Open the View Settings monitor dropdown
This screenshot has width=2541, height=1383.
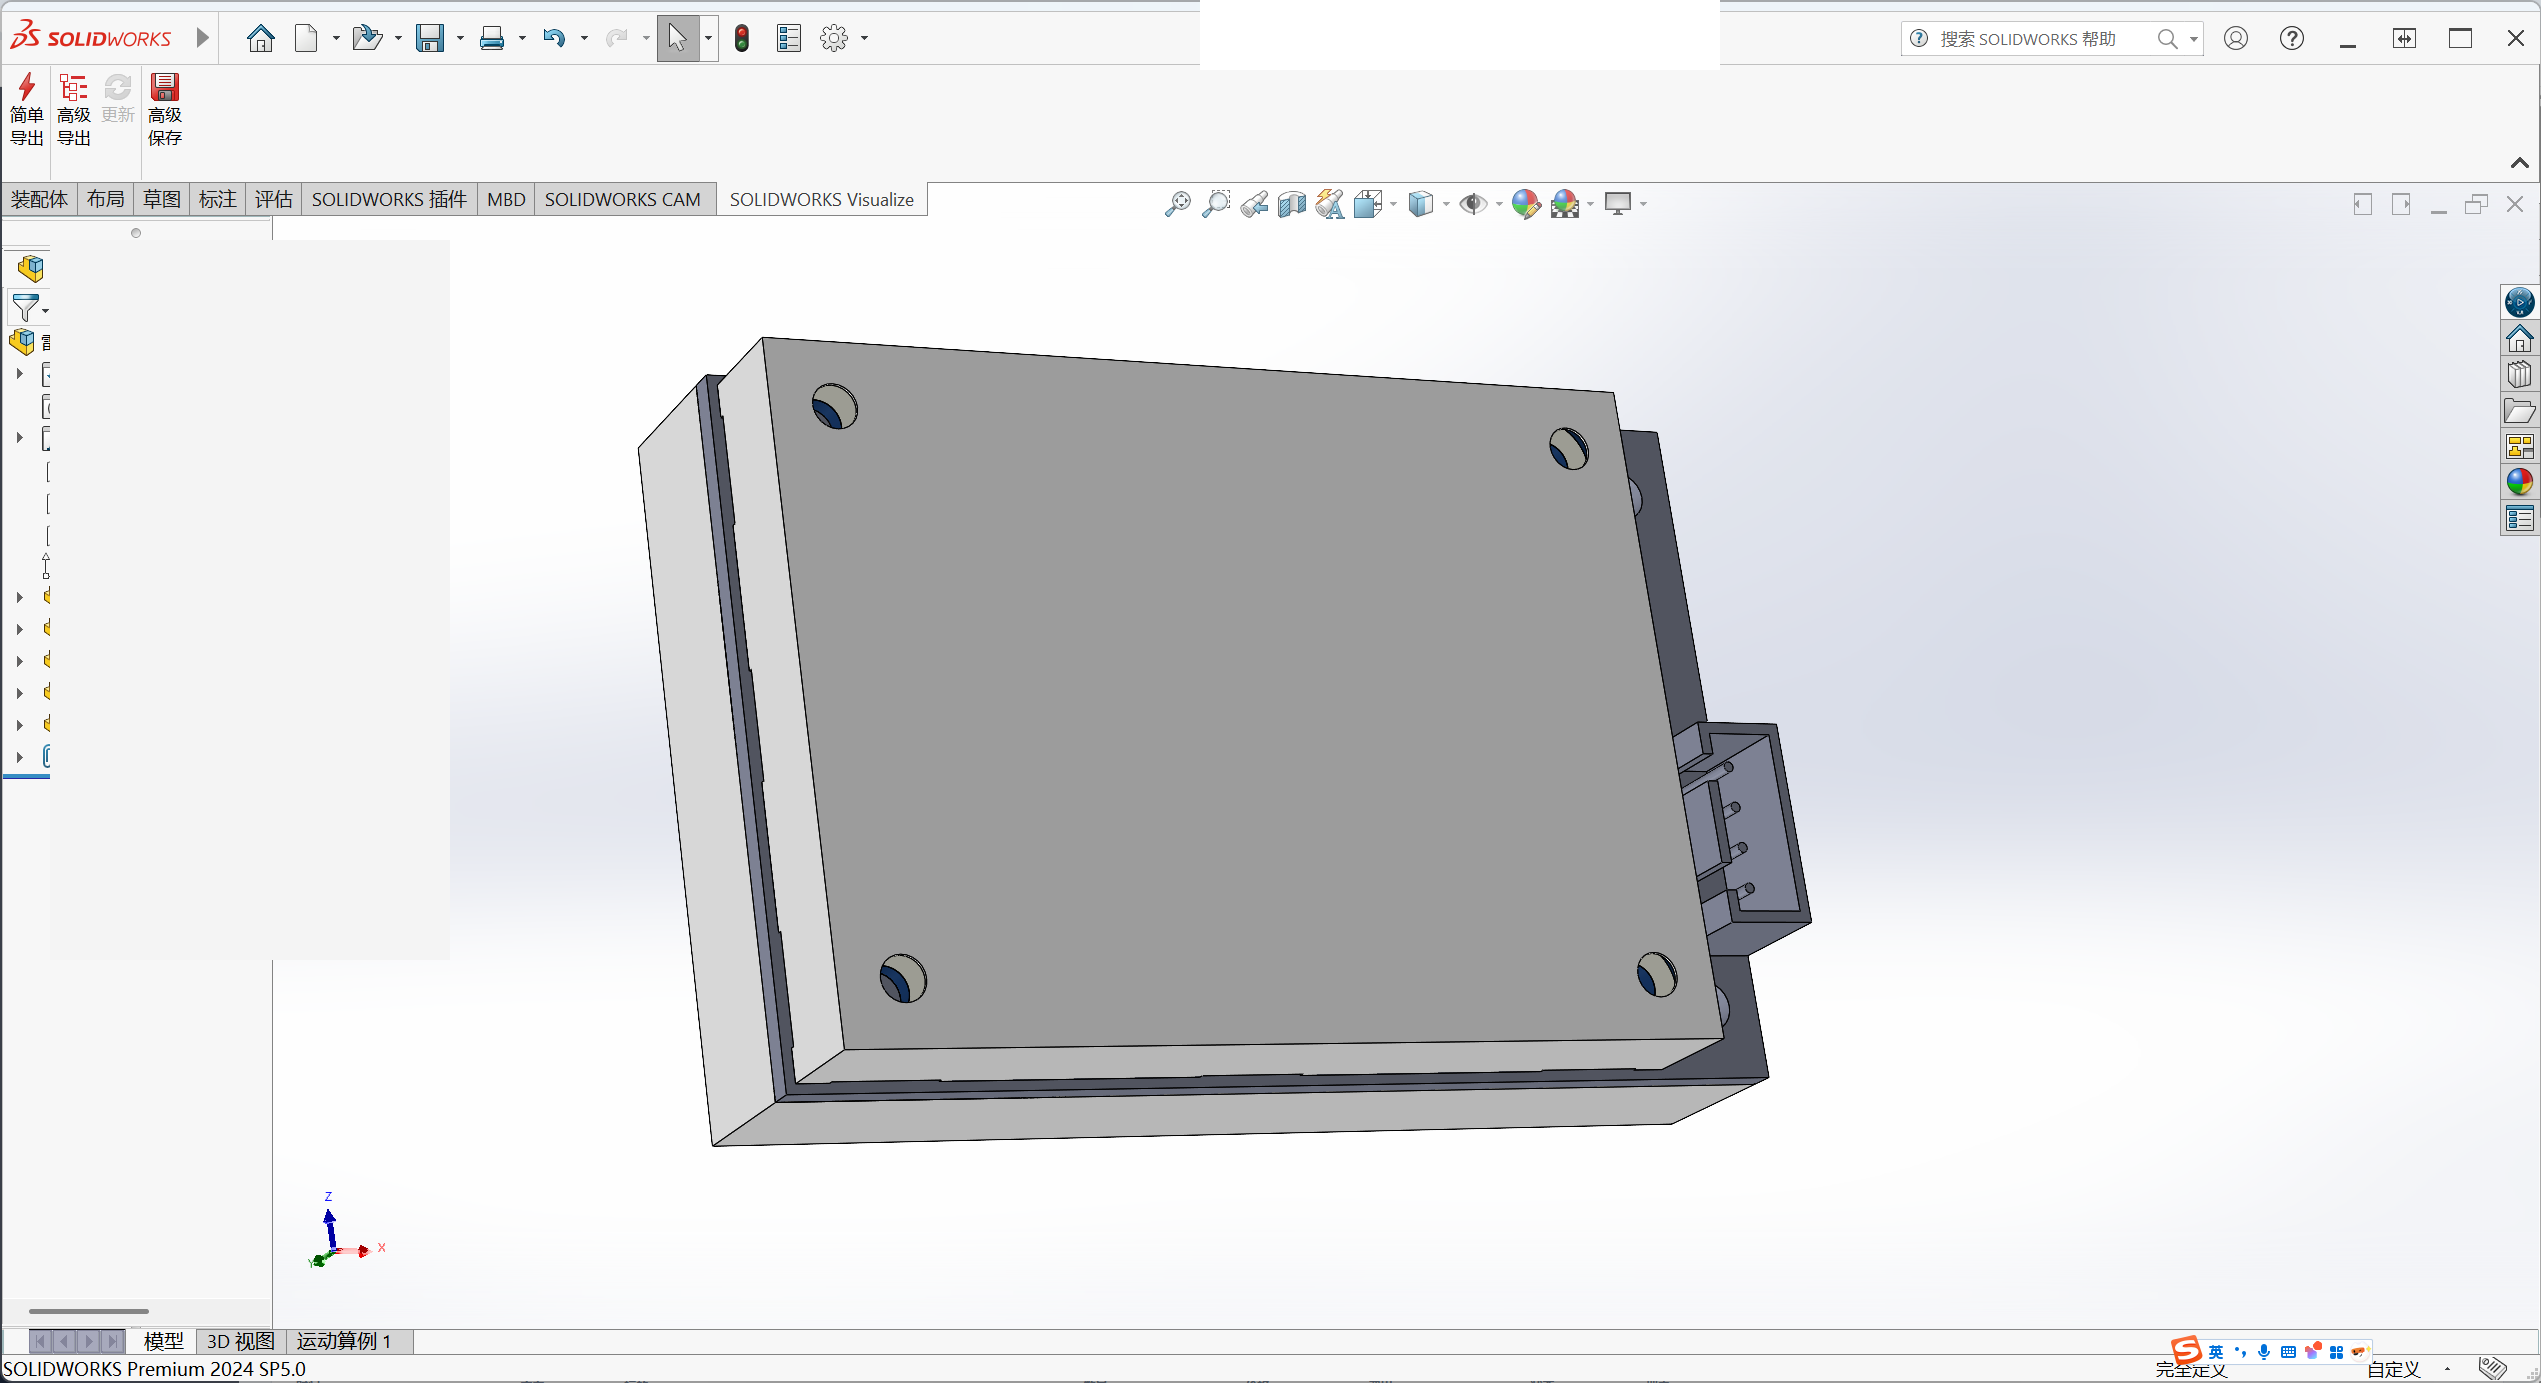(x=1643, y=204)
